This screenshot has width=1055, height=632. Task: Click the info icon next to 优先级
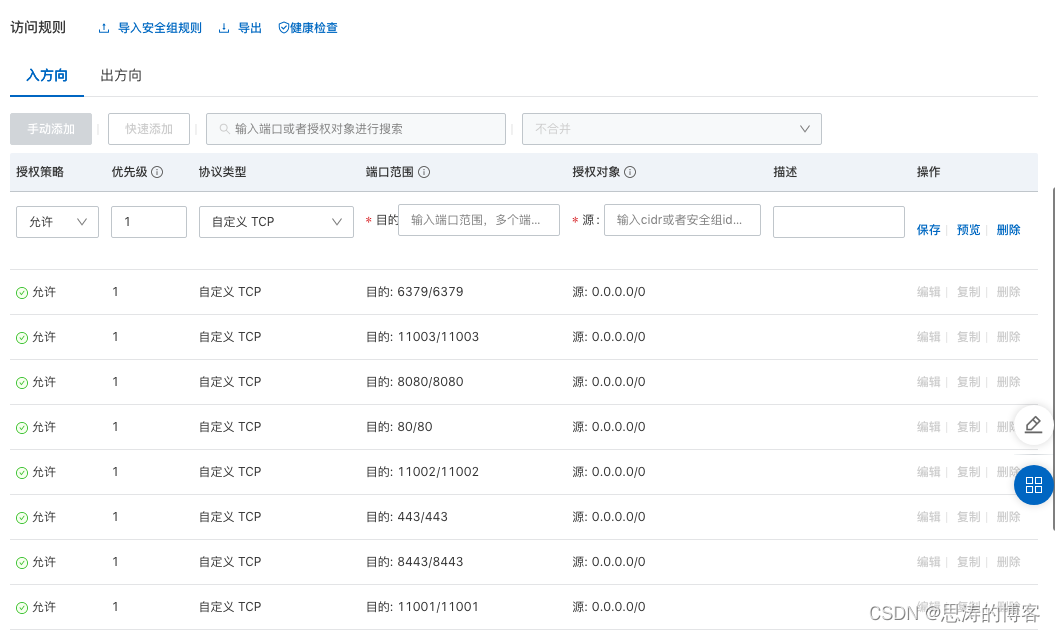tap(157, 172)
